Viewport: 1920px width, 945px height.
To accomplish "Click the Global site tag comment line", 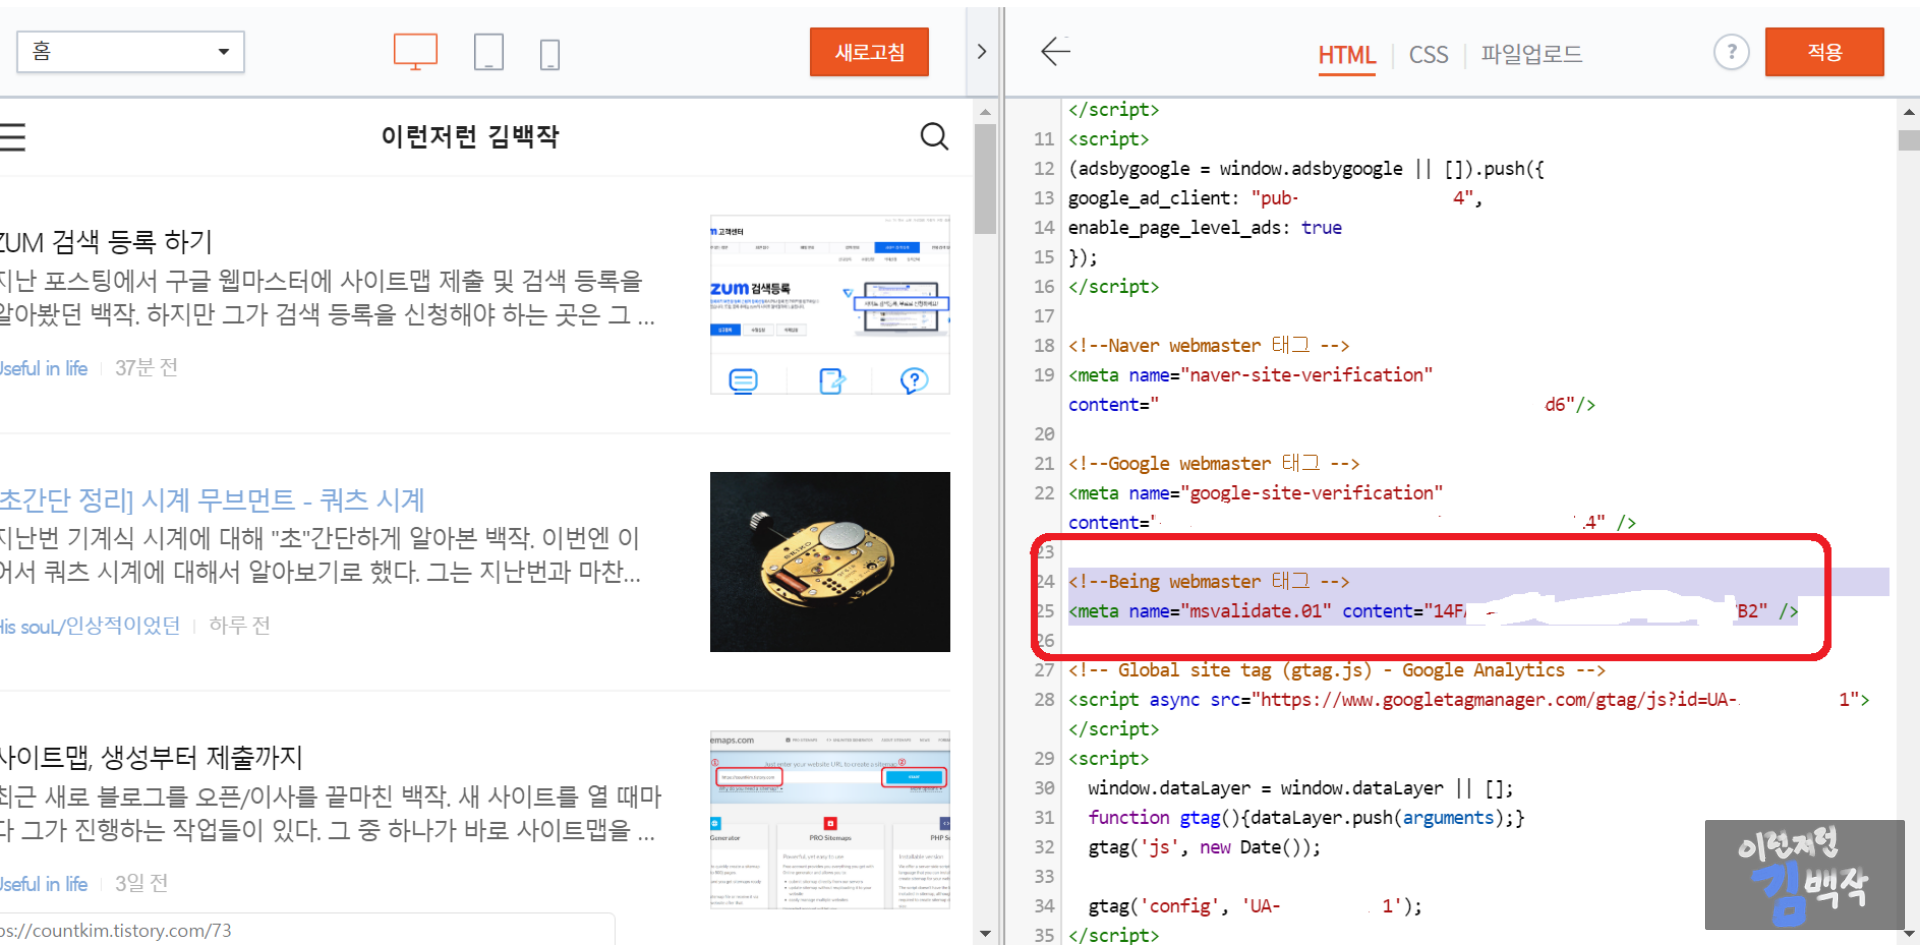I will coord(1337,670).
